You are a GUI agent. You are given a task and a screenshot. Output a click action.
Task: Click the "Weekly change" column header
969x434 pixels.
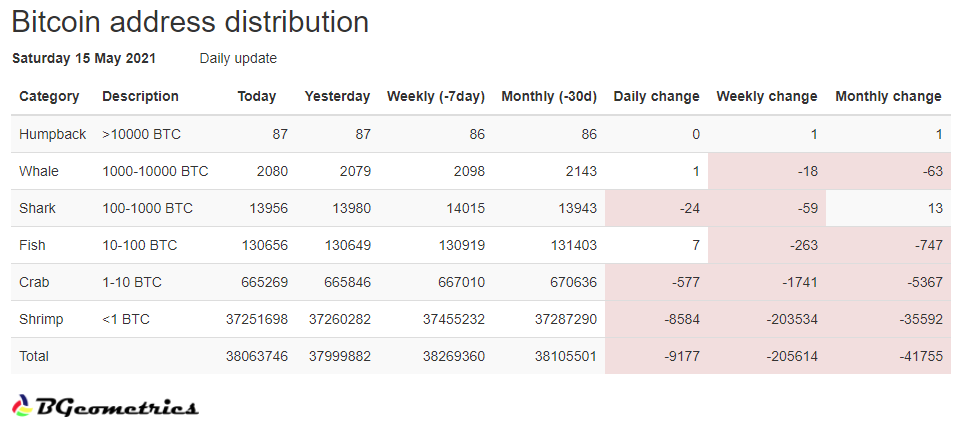[x=766, y=96]
